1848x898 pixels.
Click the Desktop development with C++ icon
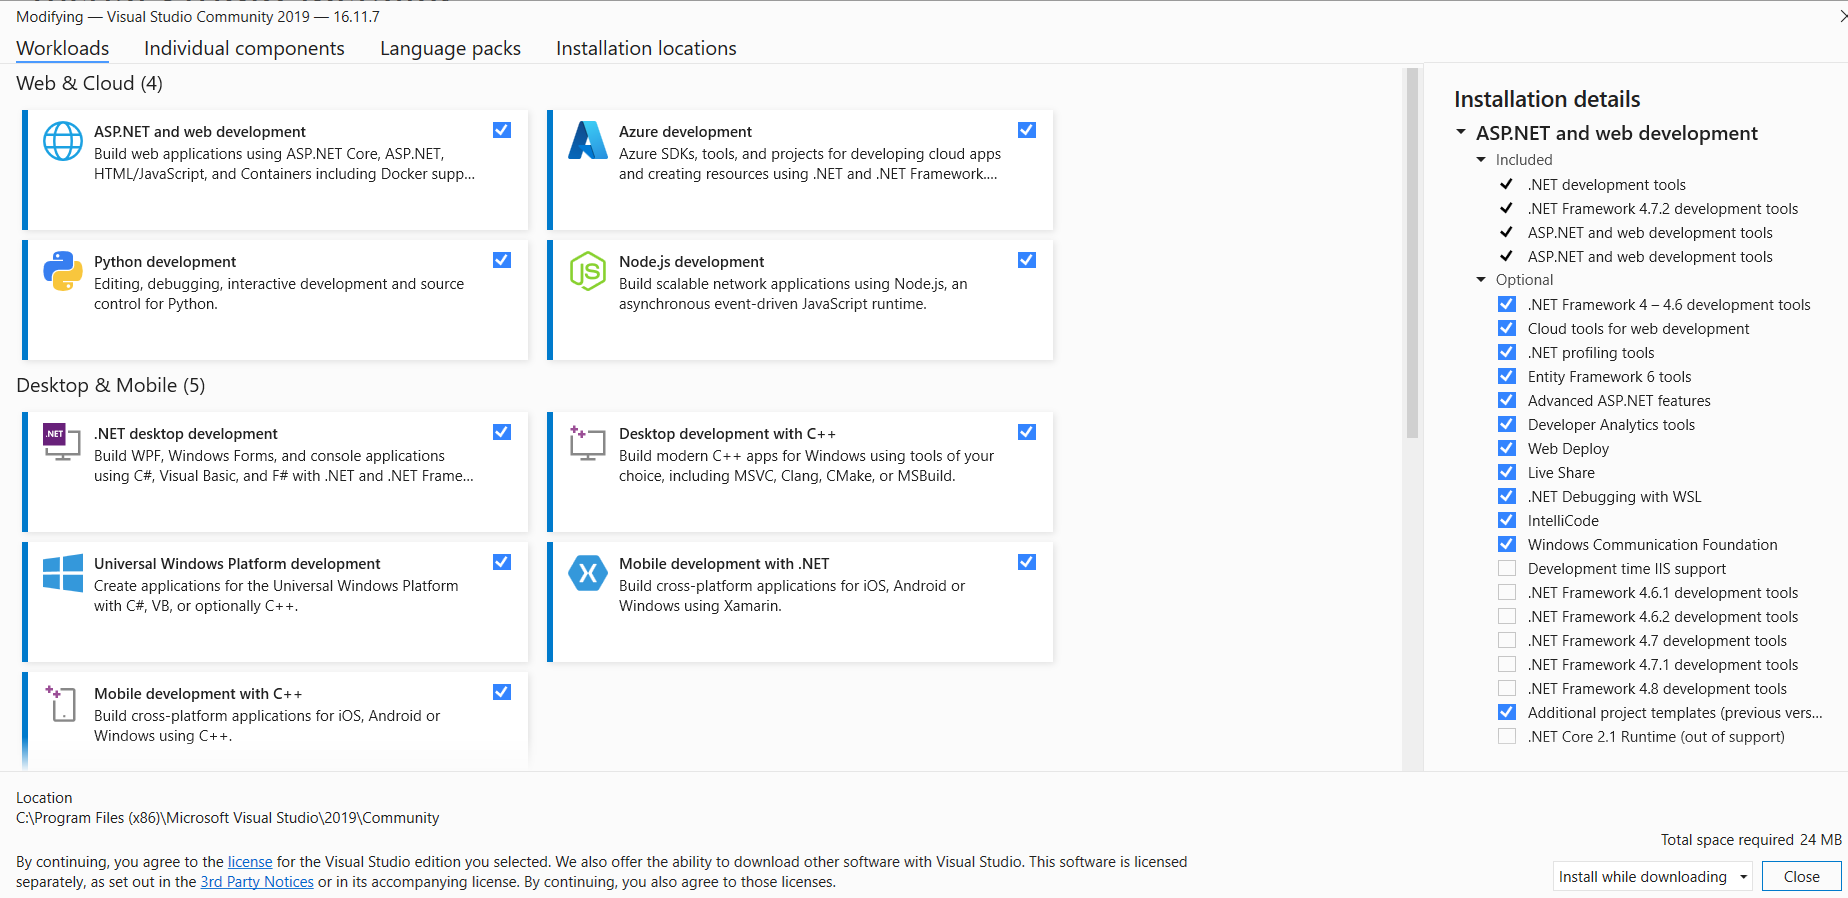click(588, 442)
